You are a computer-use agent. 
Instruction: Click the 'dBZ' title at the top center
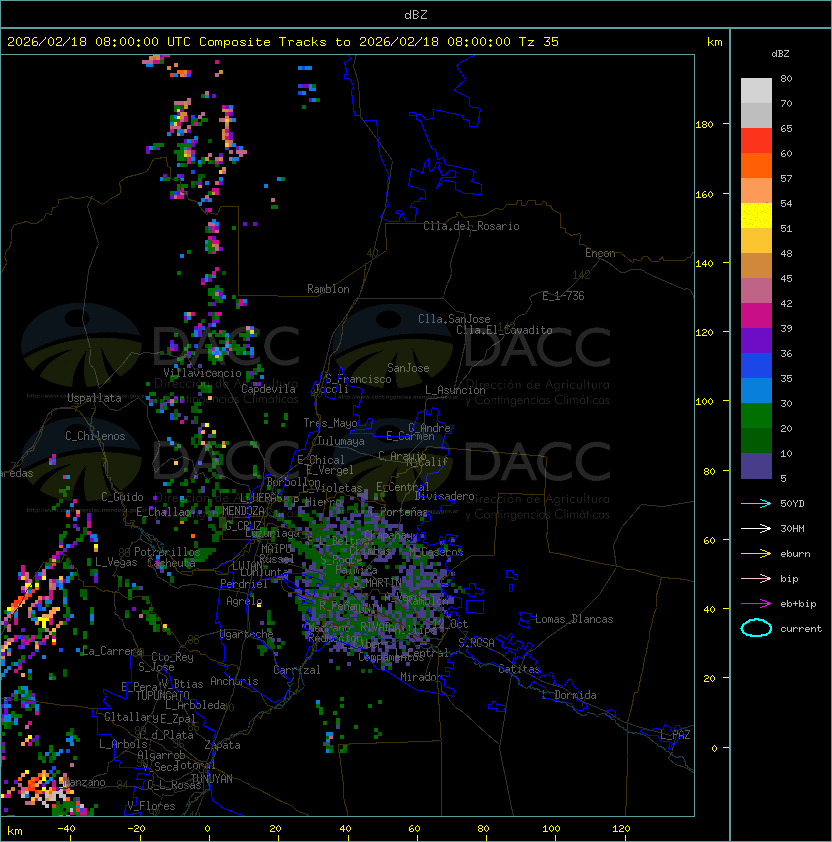tap(416, 14)
